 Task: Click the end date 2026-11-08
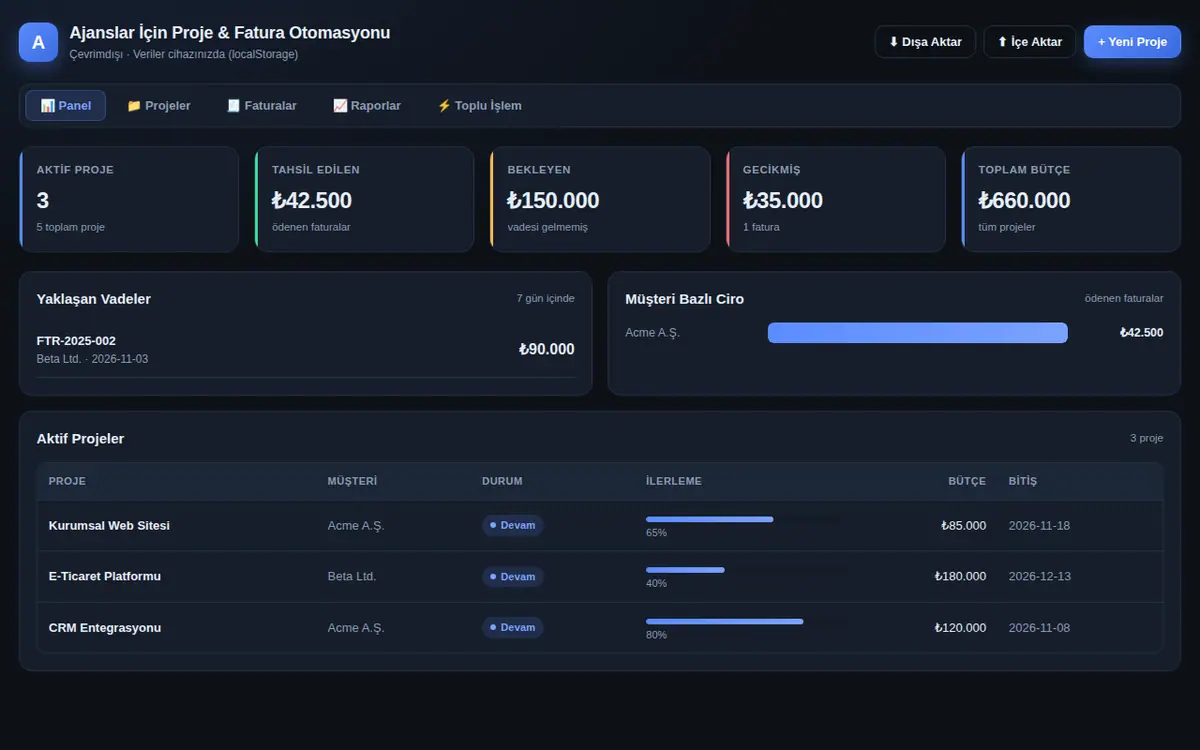click(1039, 628)
